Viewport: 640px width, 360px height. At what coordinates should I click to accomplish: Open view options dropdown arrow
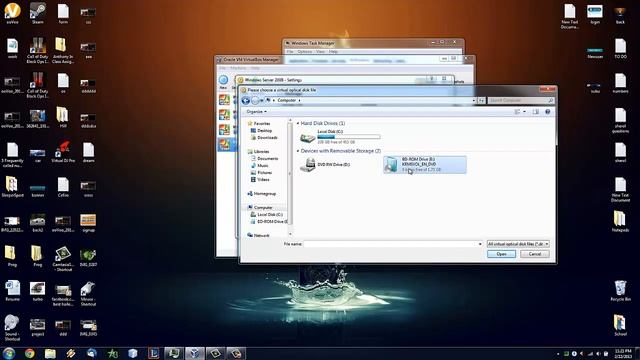(x=524, y=112)
